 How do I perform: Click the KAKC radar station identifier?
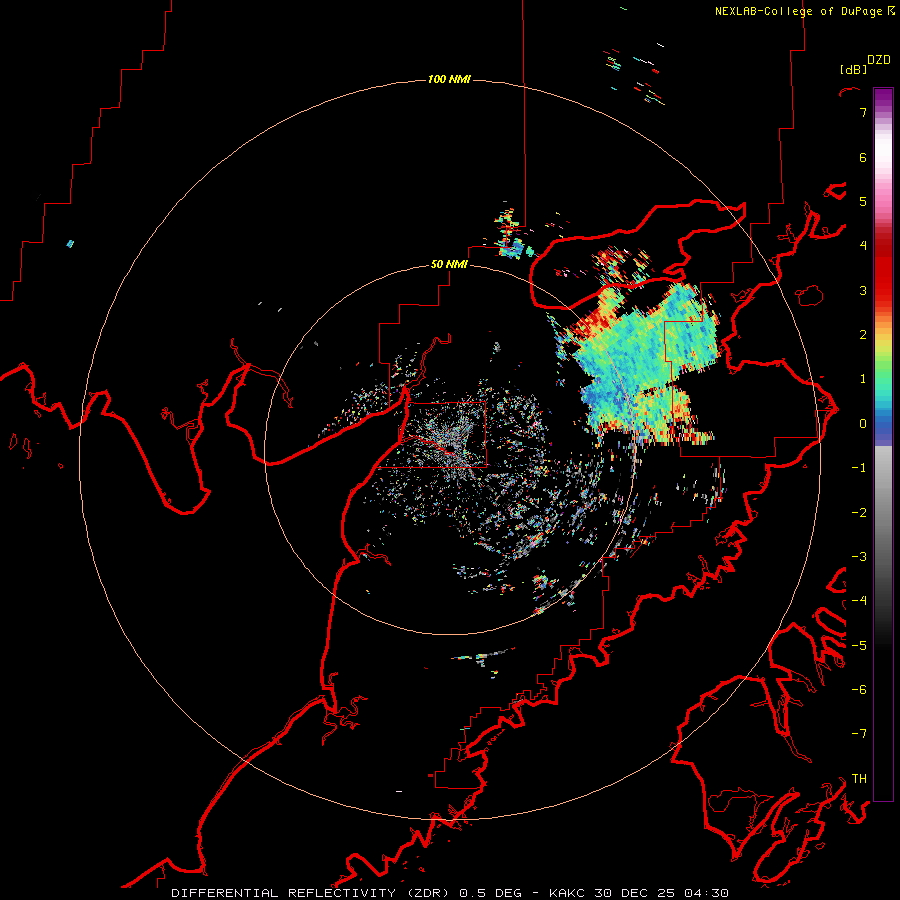point(567,893)
